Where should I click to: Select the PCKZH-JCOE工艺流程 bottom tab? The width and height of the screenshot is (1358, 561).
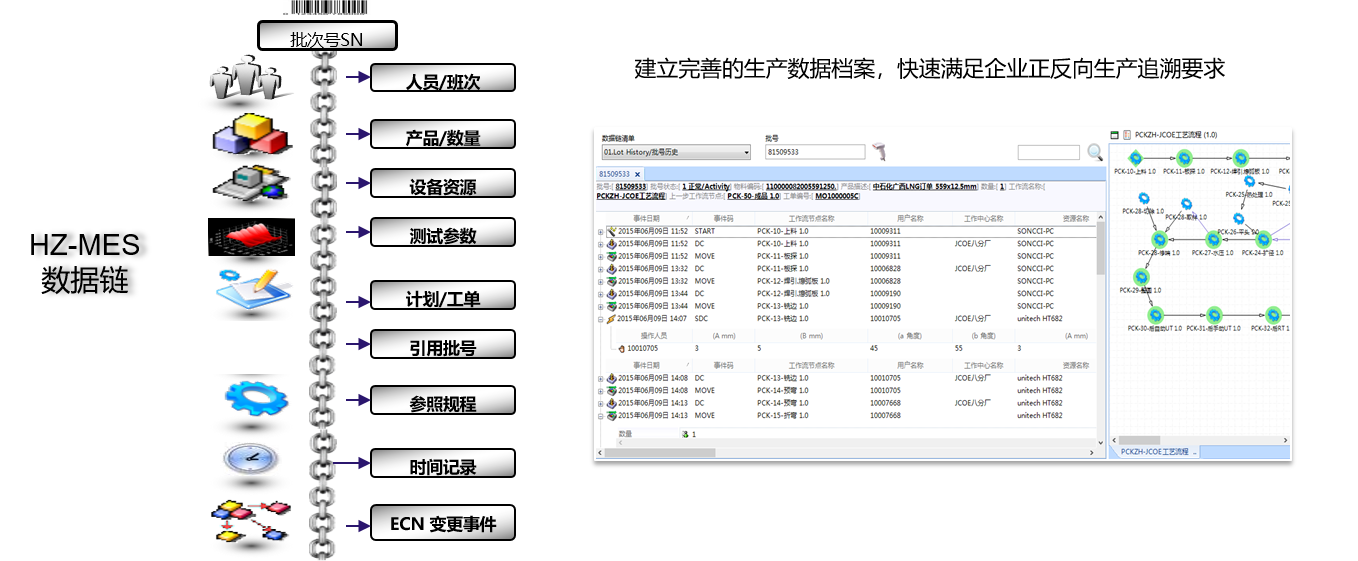pos(1154,452)
